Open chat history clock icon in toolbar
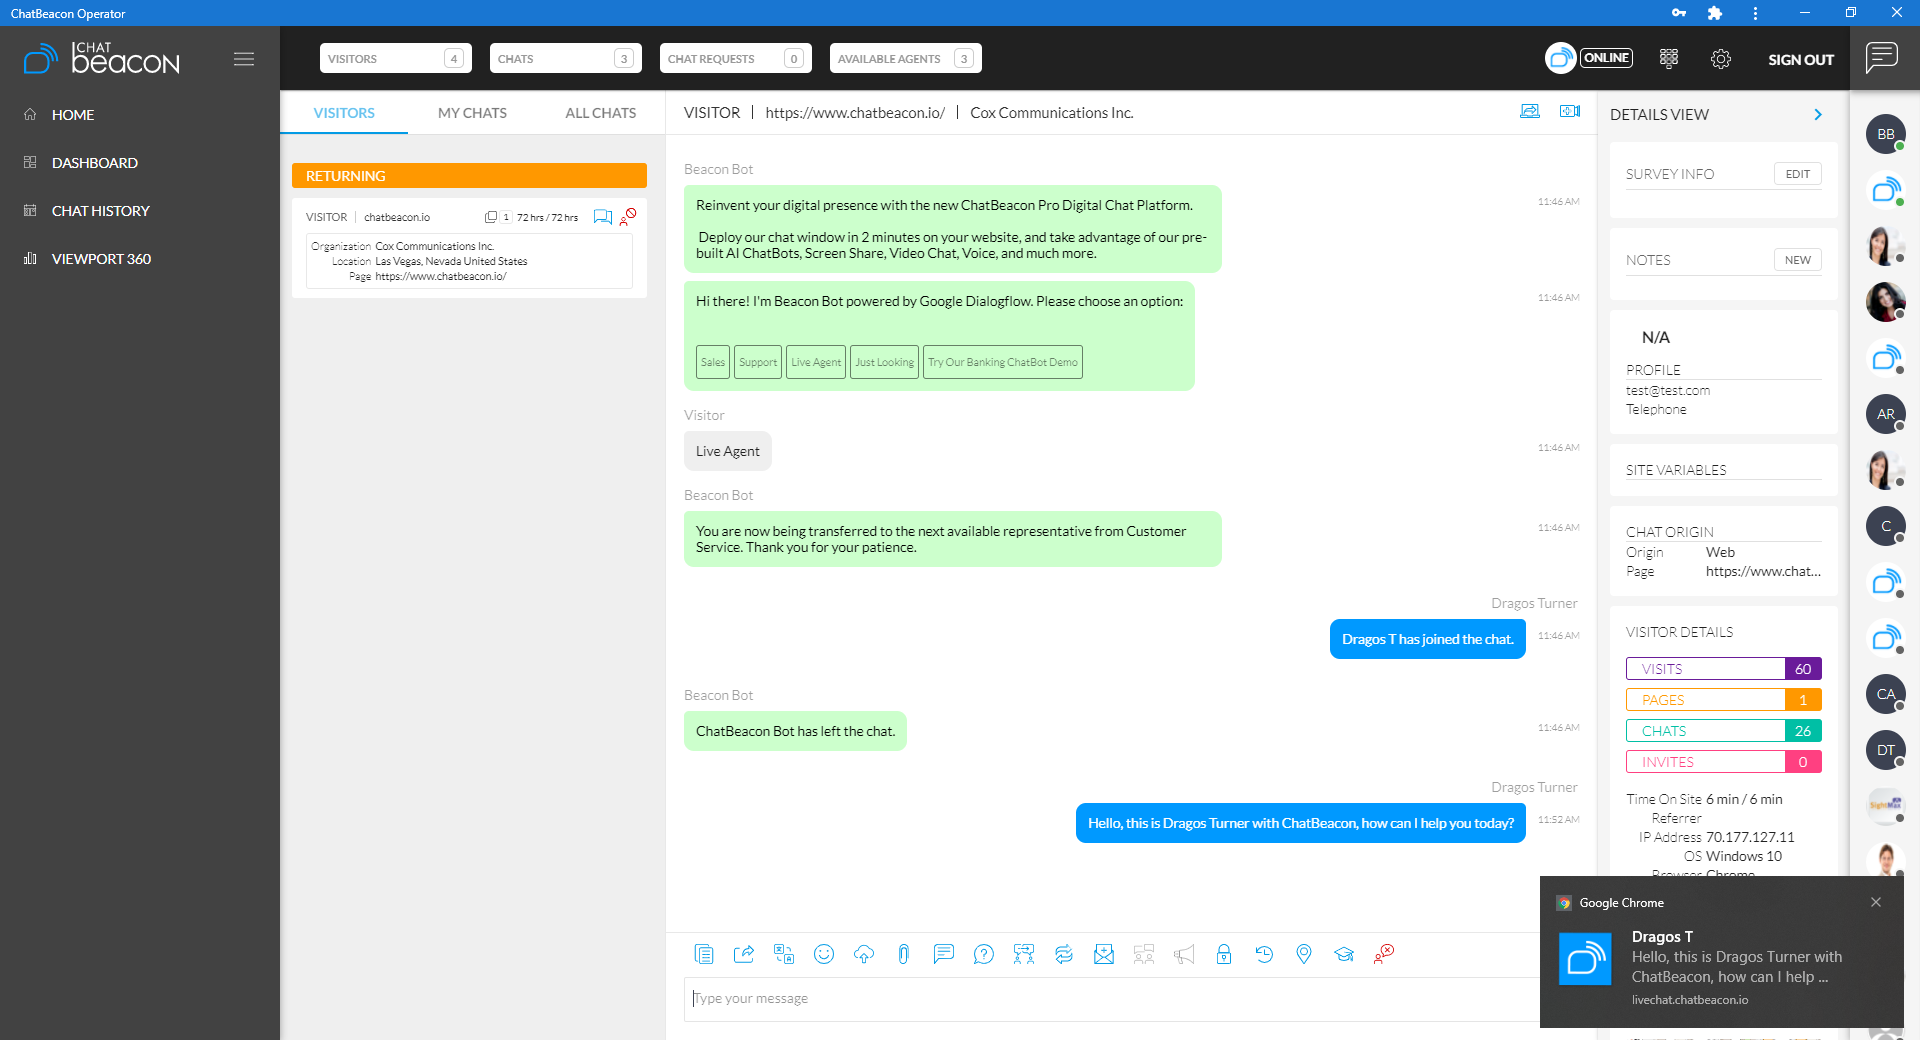Screen dimensions: 1920x1040 (1264, 954)
